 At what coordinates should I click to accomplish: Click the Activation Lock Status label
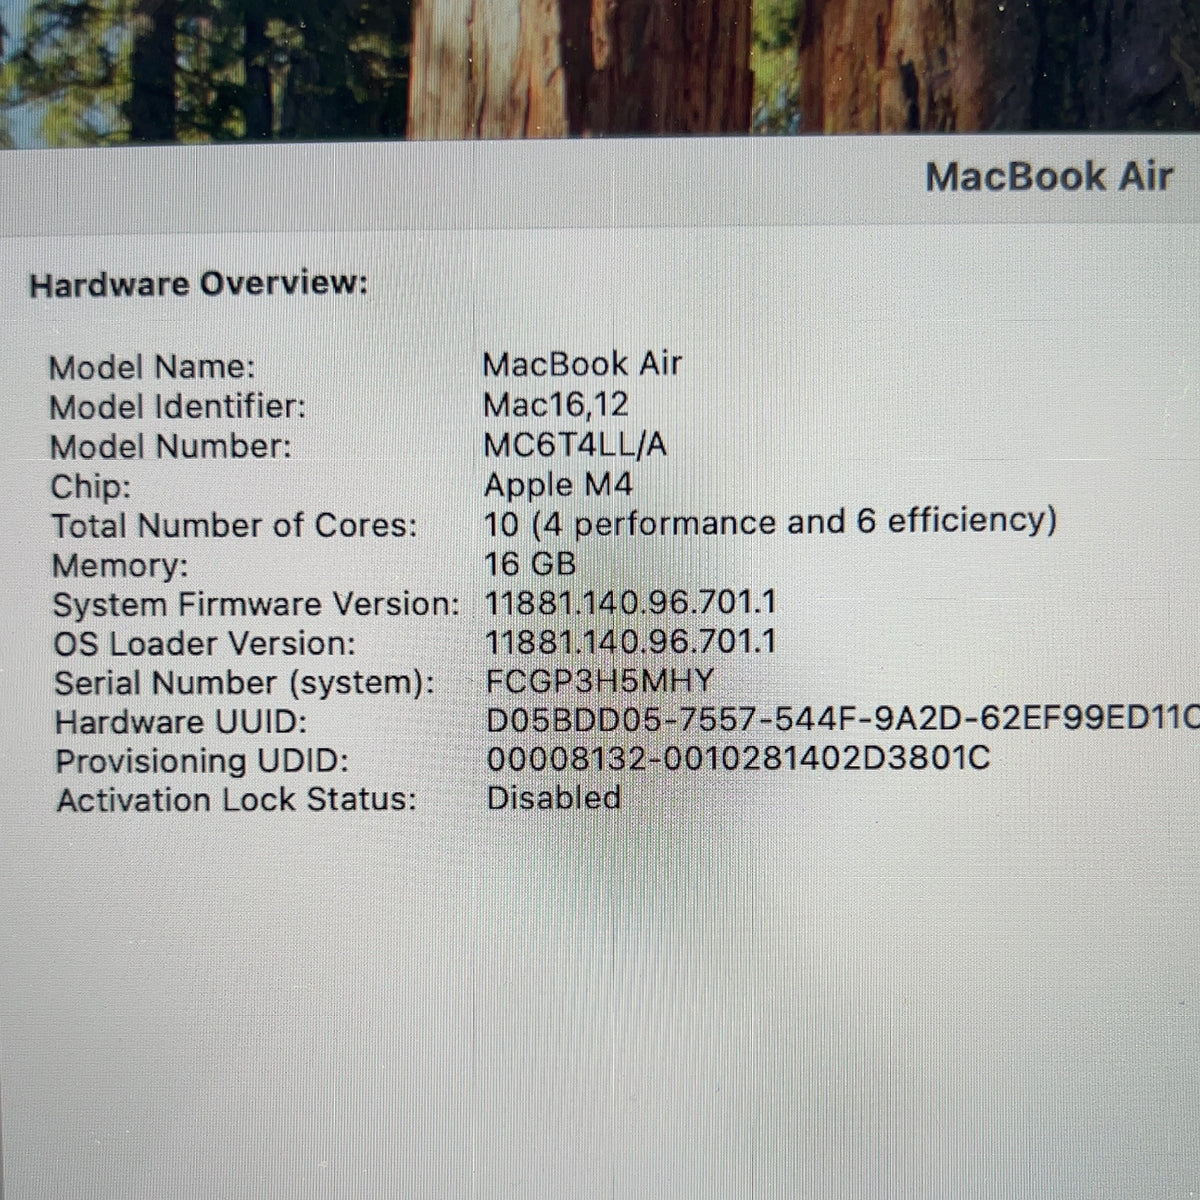coord(236,800)
